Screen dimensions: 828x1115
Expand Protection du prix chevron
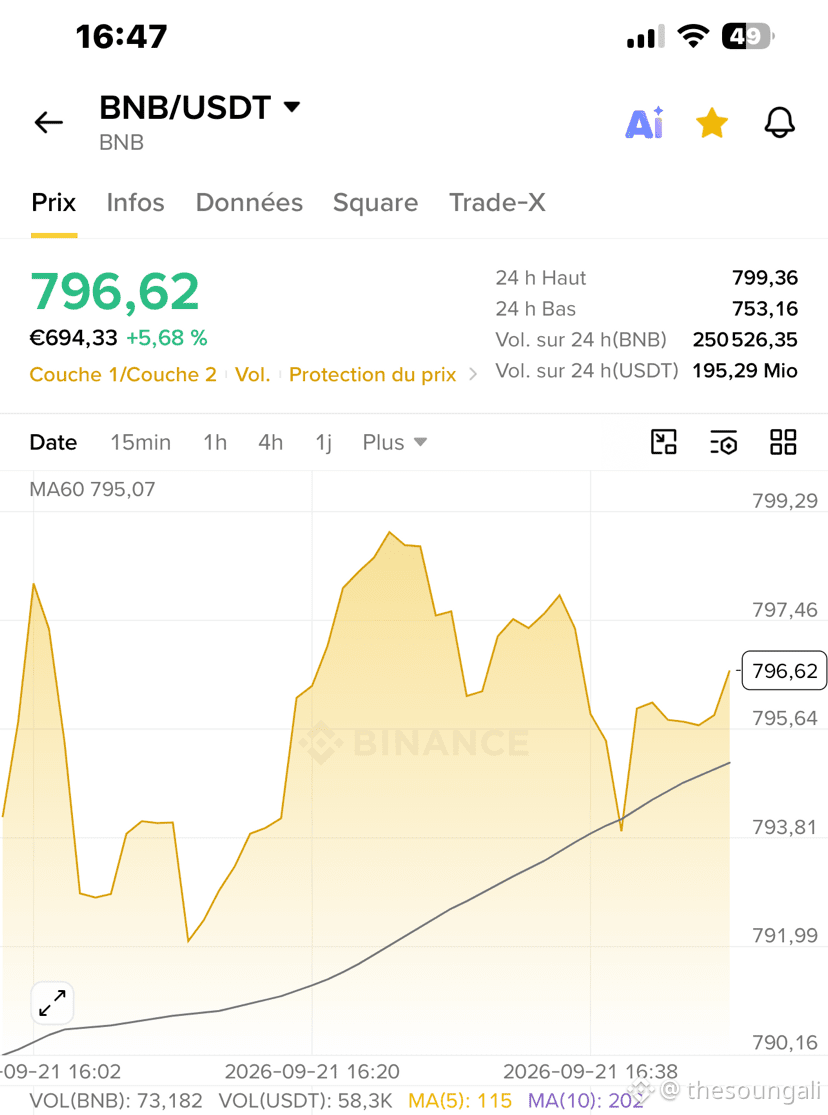[x=473, y=374]
